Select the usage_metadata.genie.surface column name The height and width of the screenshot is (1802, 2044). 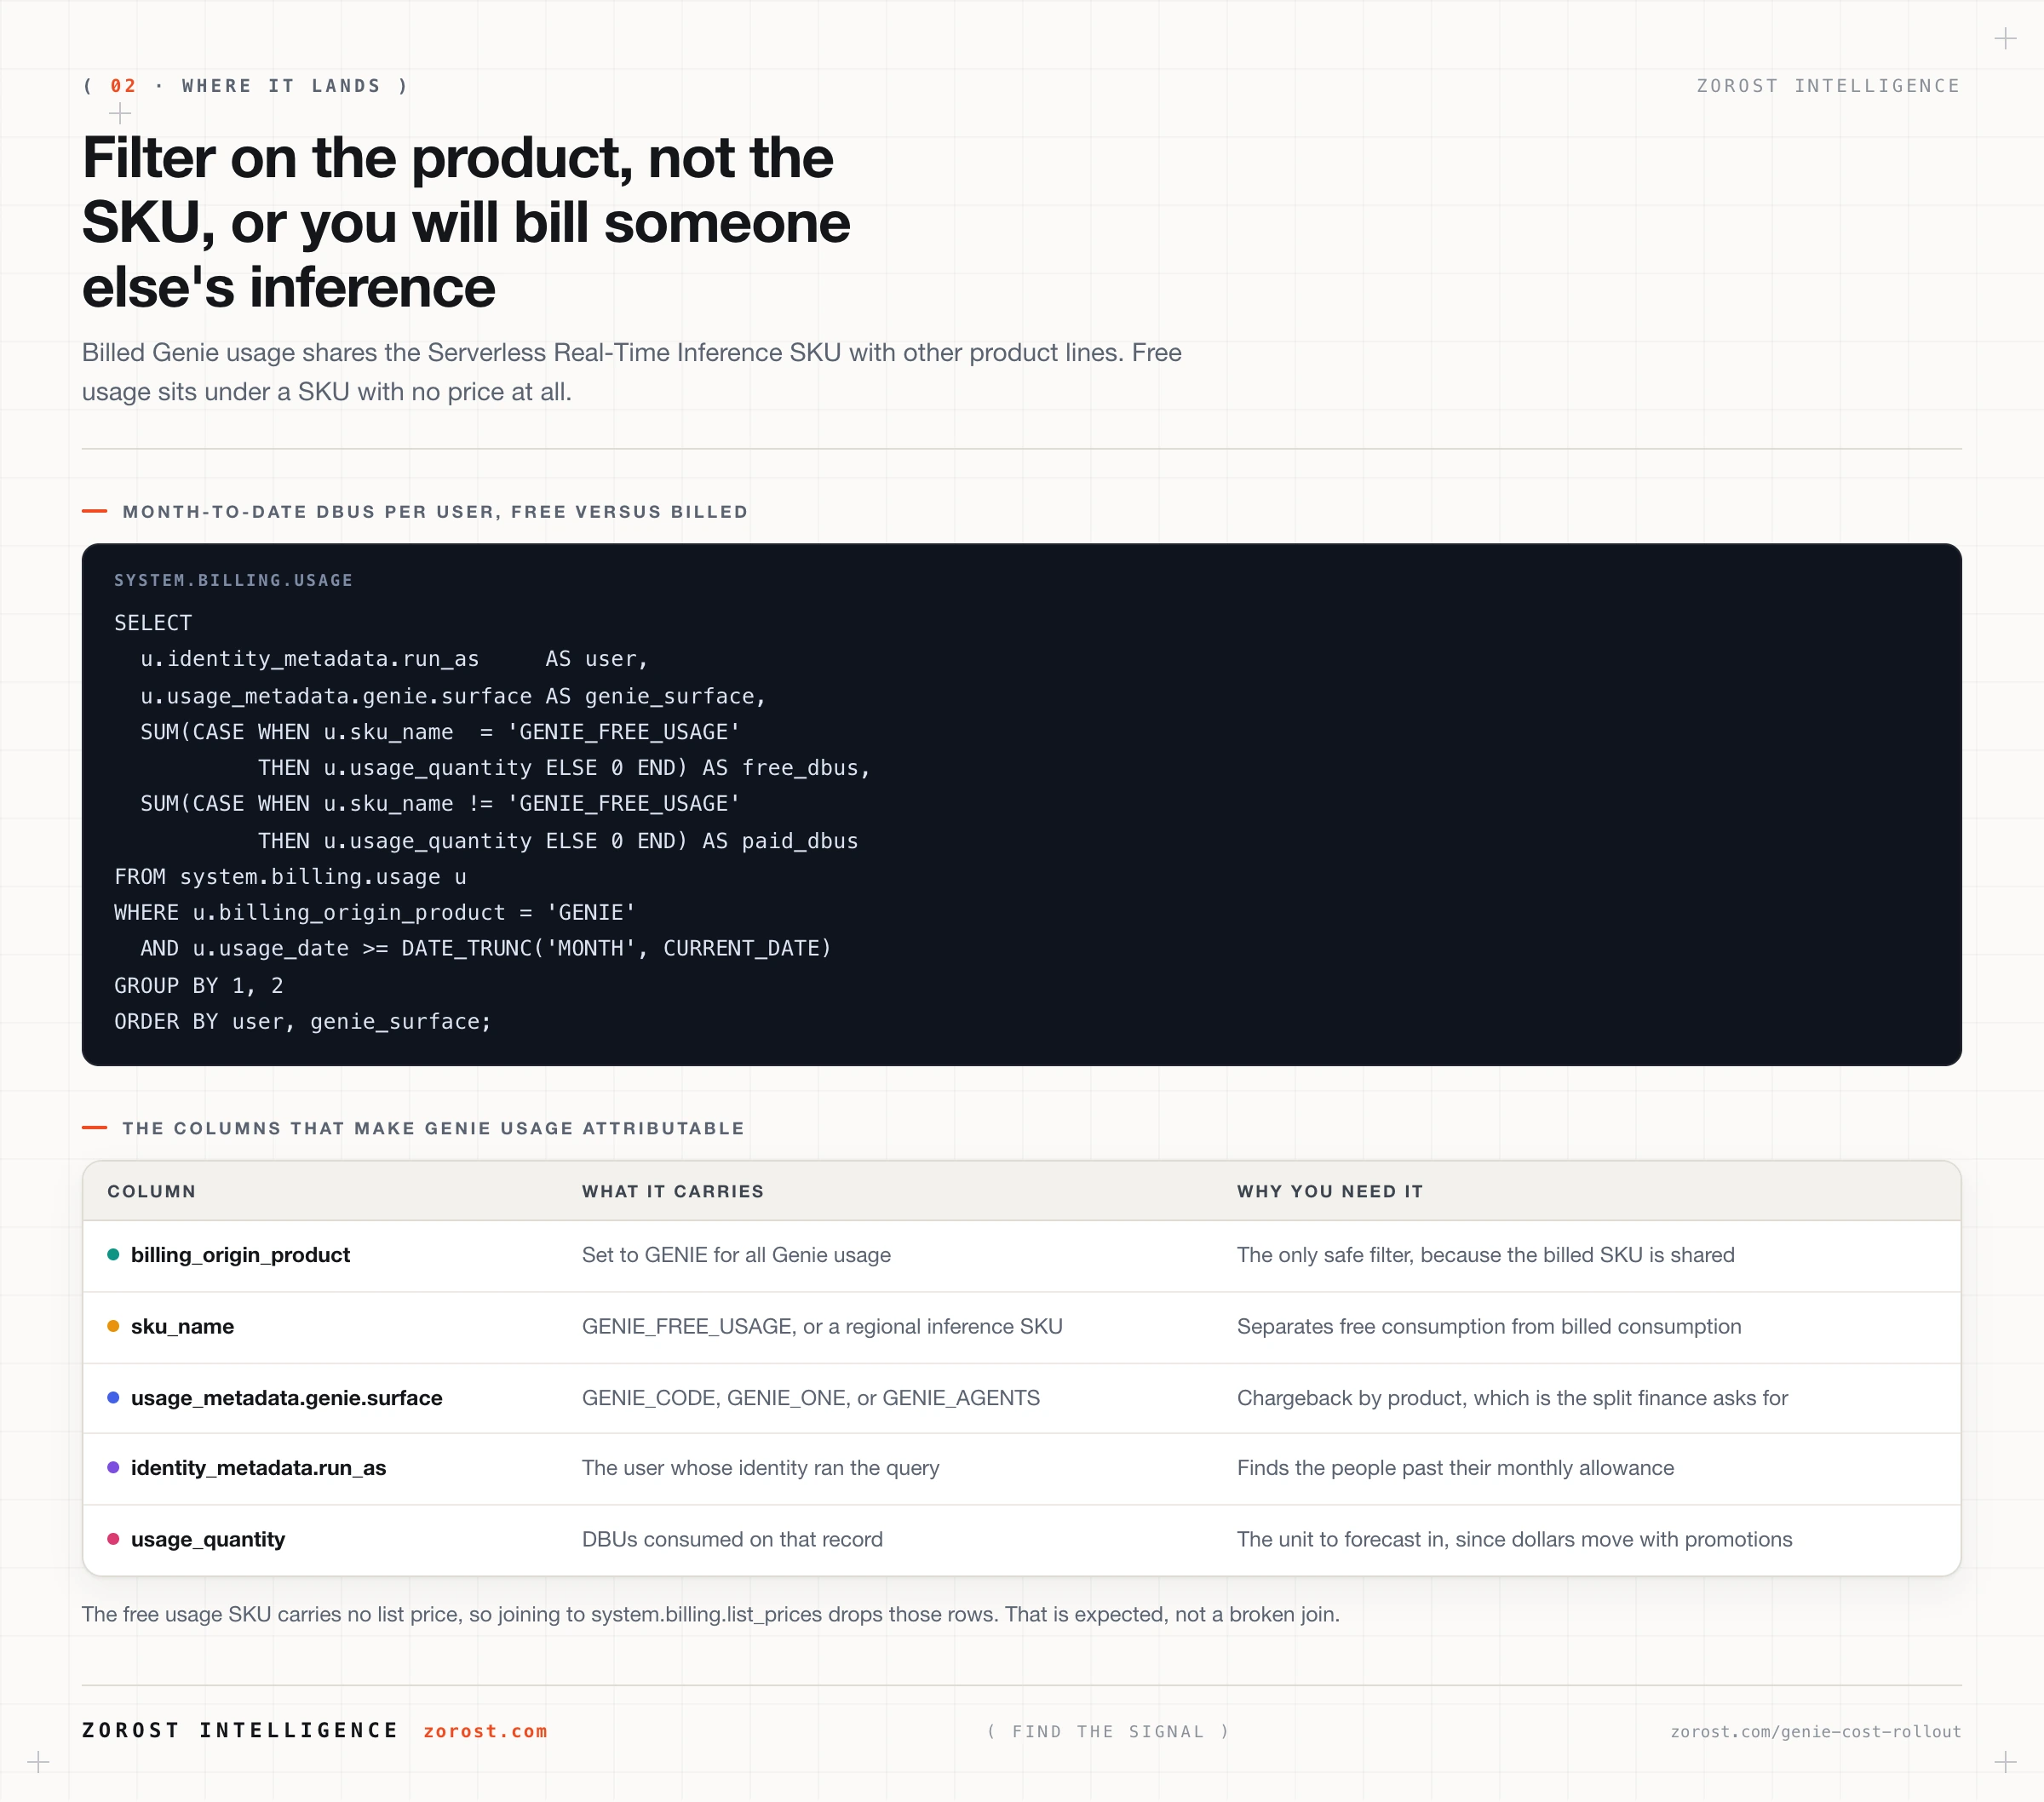tap(286, 1397)
